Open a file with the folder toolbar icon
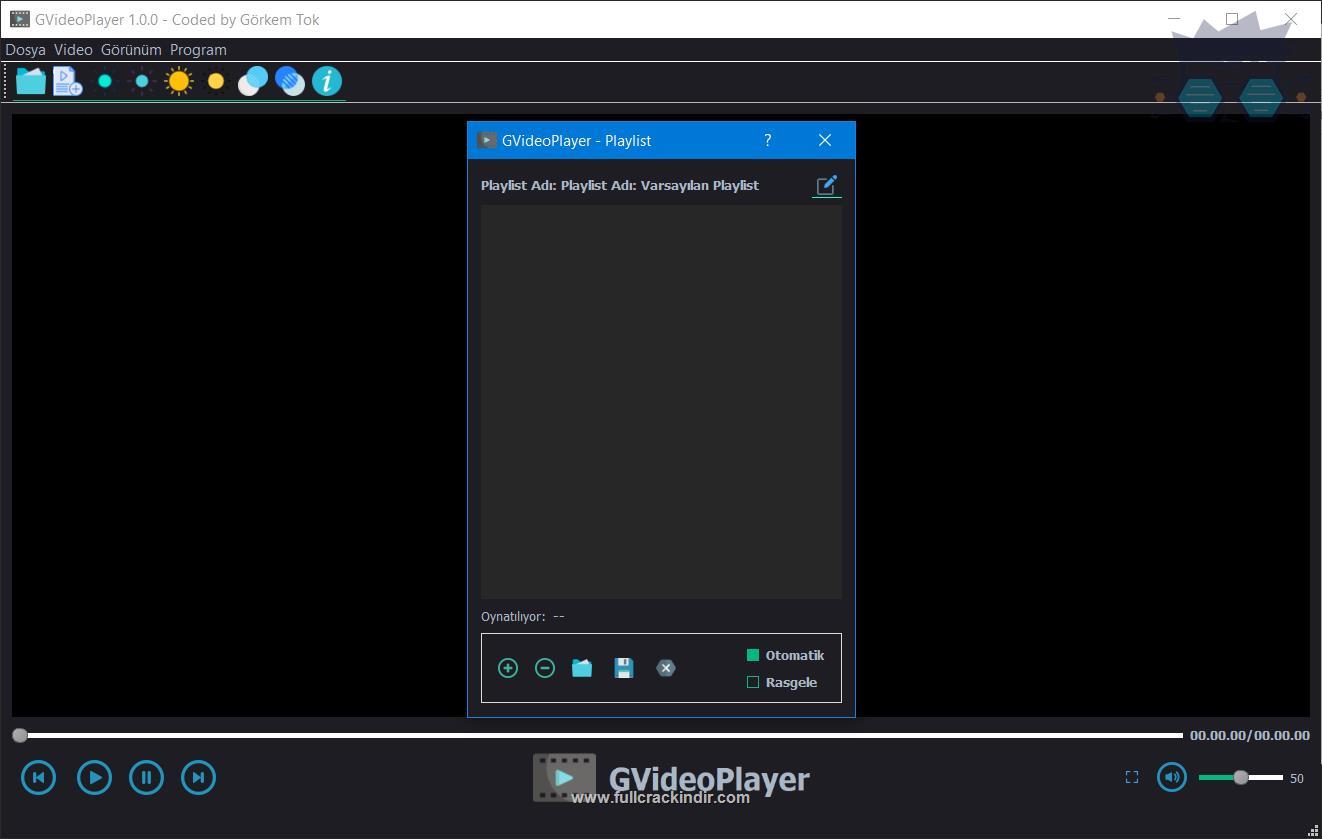The width and height of the screenshot is (1322, 839). coord(31,81)
